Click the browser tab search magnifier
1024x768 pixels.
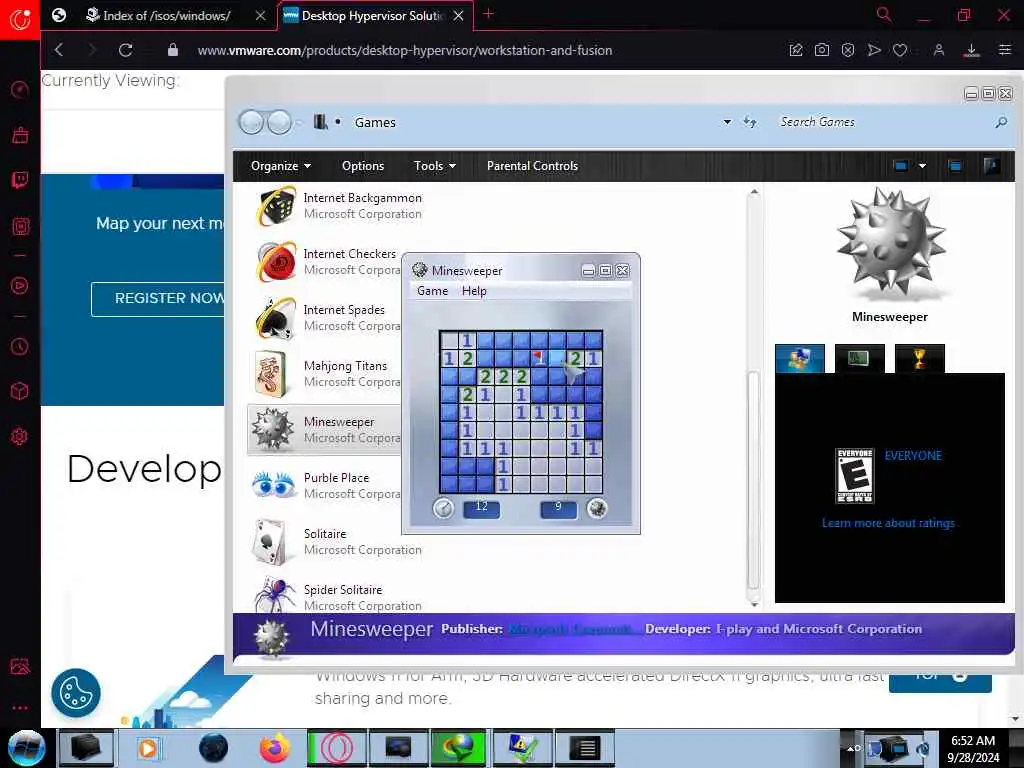(x=884, y=14)
